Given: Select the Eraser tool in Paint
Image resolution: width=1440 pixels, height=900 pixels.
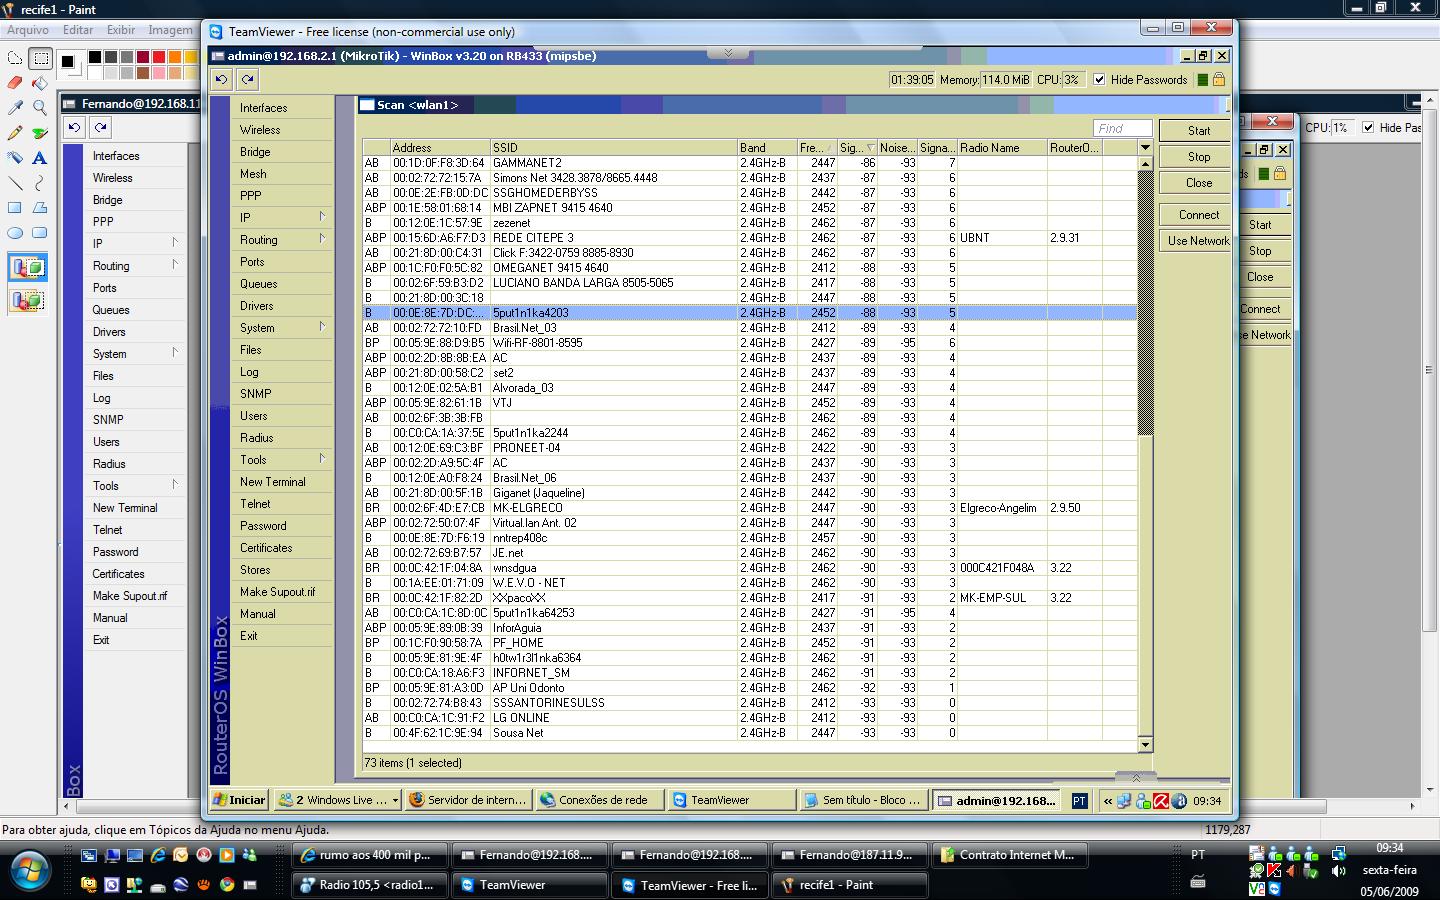Looking at the screenshot, I should click(x=15, y=82).
